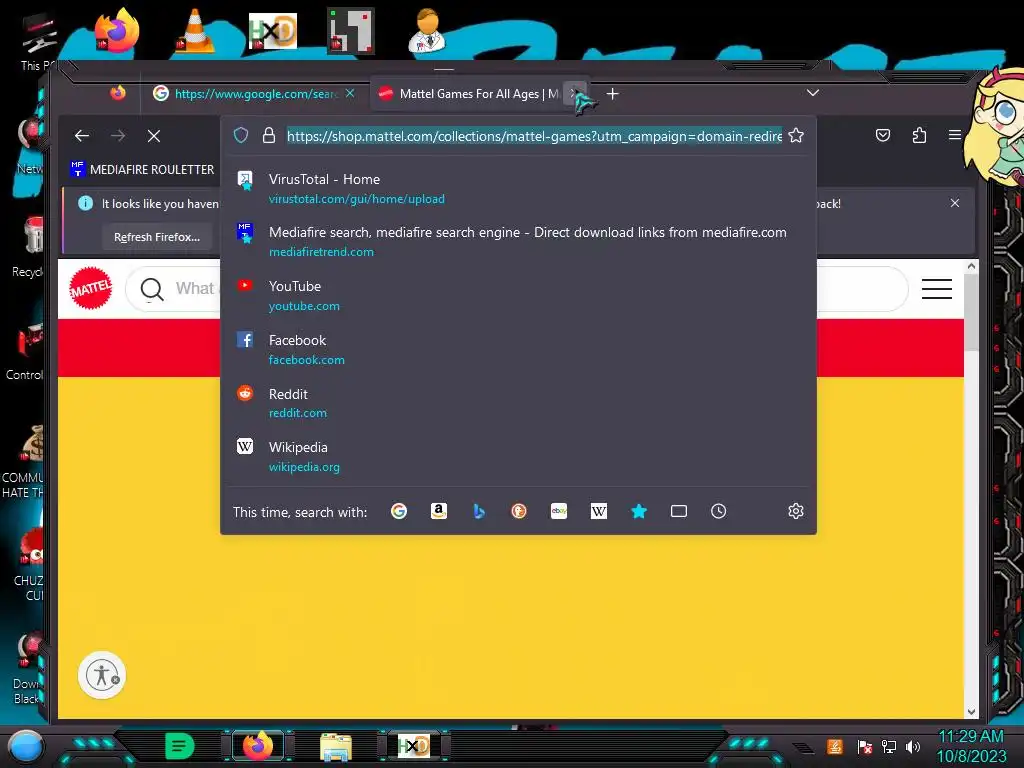Click the page vertical scrollbar thumb
Screen dimensions: 1024x768
point(971,312)
